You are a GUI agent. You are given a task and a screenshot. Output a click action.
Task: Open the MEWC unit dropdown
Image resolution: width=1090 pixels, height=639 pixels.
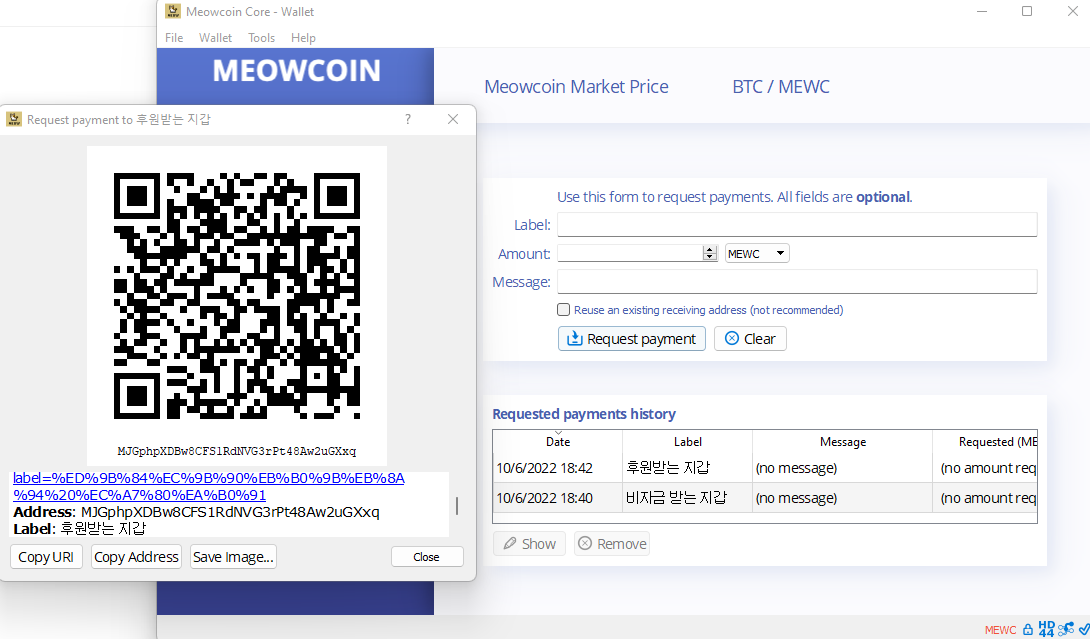757,253
